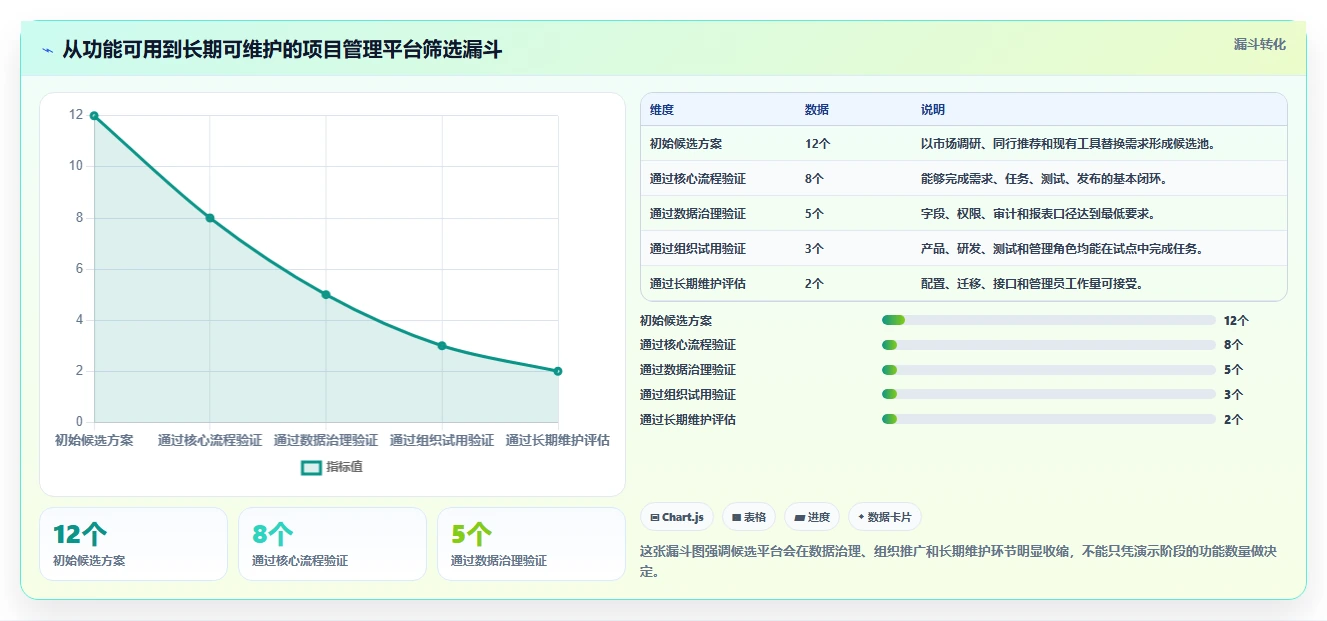Viewport: 1327px width, 621px height.
Task: Click progress bar for 通过长期维护评估
Action: click(x=1048, y=420)
